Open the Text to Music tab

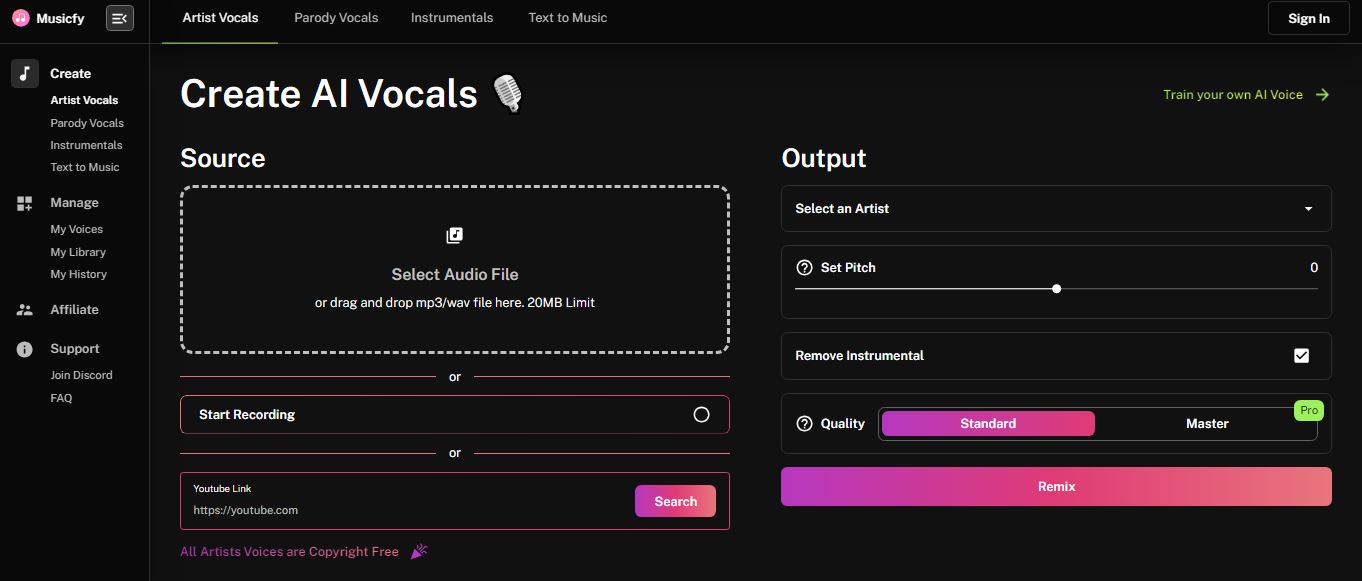567,18
